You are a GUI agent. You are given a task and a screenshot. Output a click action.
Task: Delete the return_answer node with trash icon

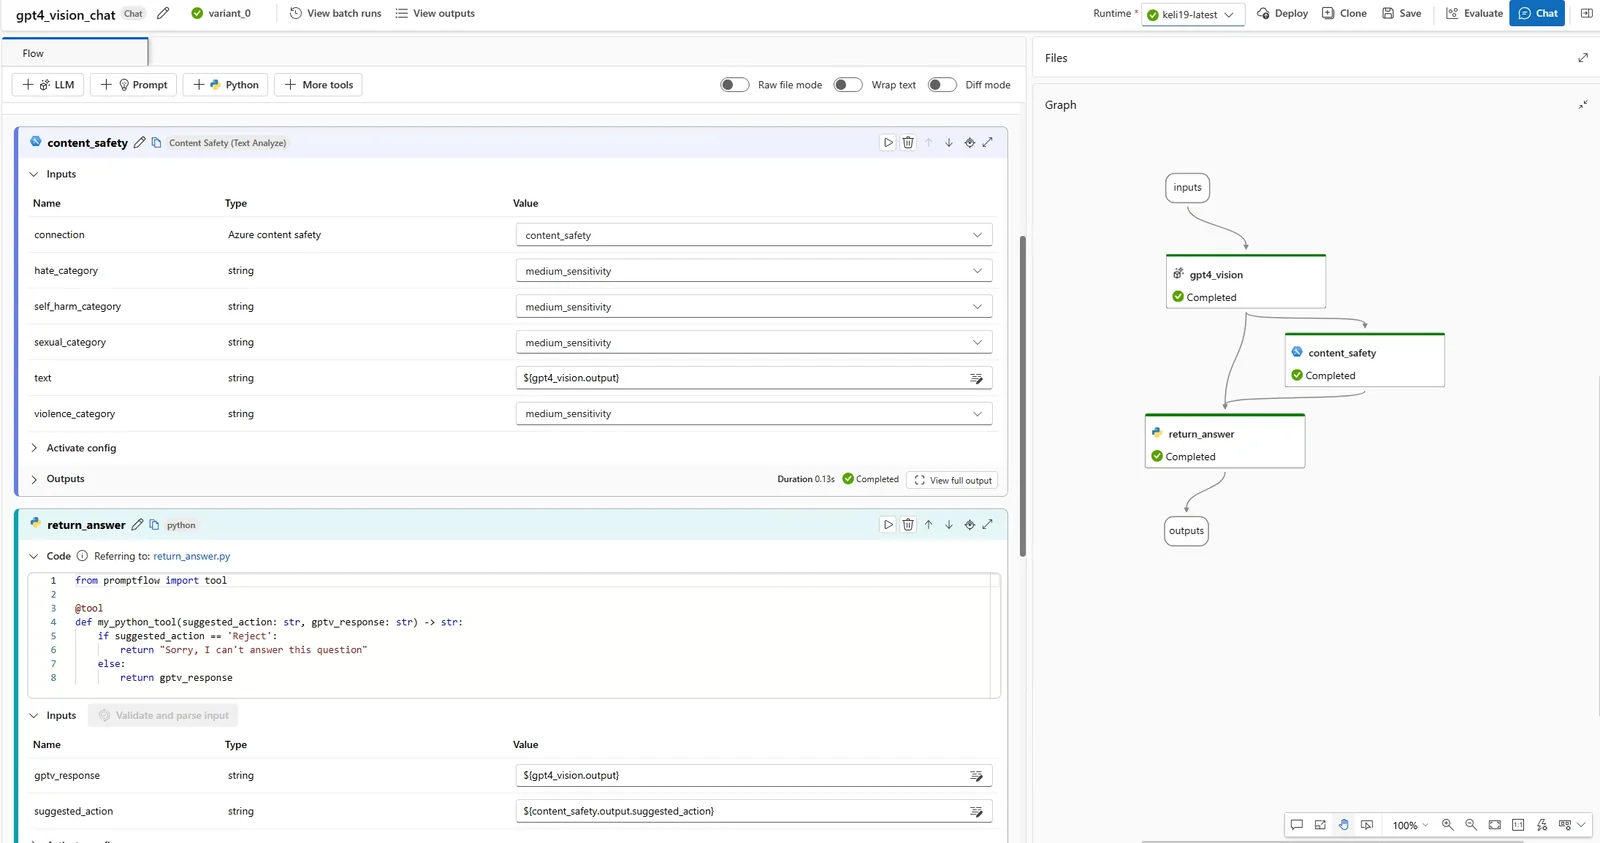click(908, 525)
